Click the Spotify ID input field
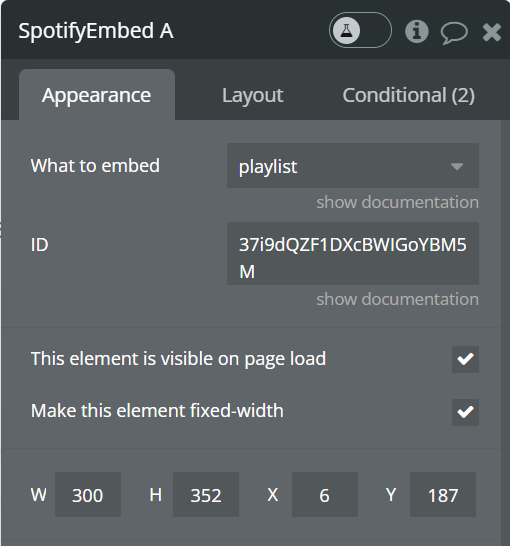510x546 pixels. click(353, 254)
